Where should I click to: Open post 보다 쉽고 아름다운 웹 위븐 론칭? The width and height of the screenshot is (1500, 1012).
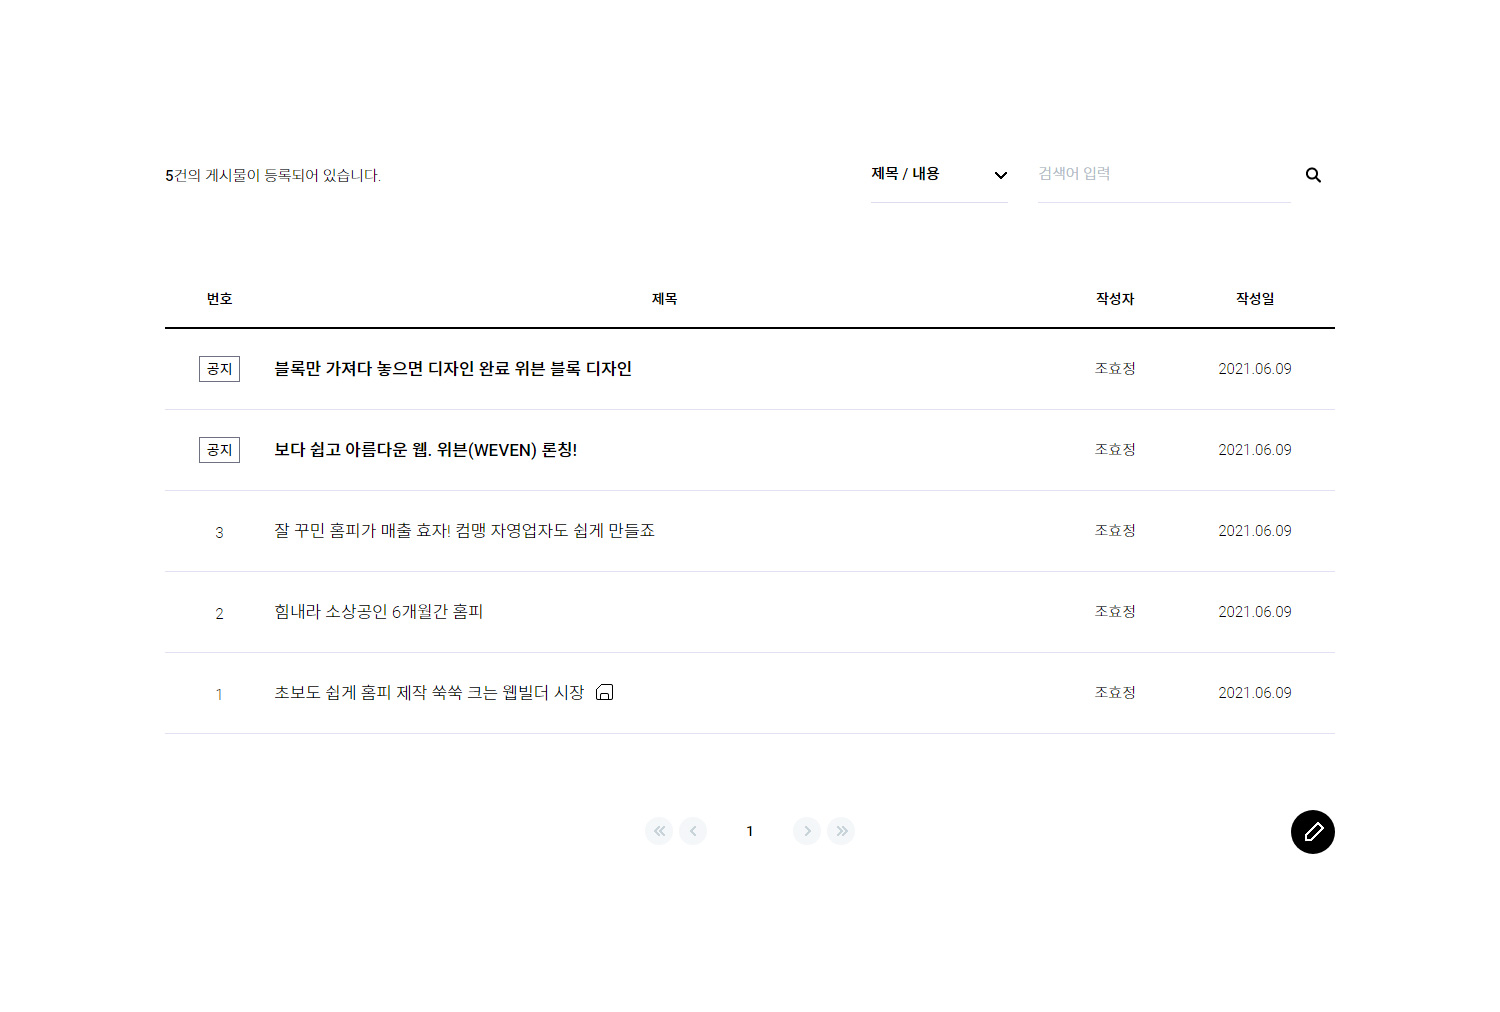point(426,450)
